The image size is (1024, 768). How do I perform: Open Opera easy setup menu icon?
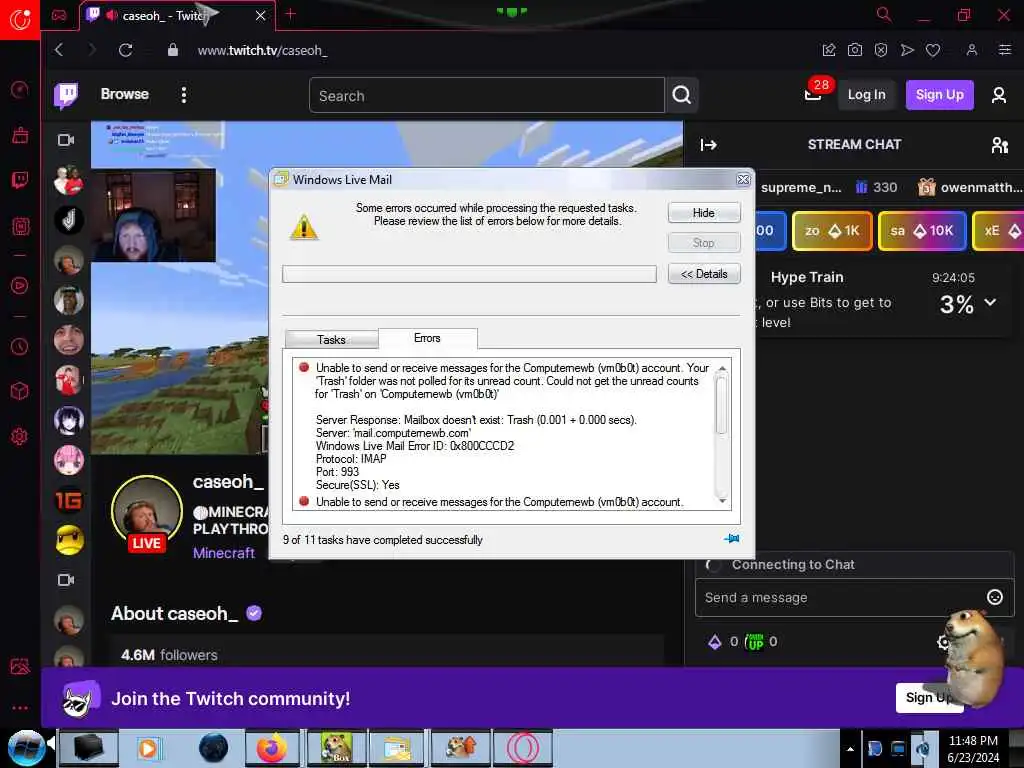click(x=1004, y=50)
